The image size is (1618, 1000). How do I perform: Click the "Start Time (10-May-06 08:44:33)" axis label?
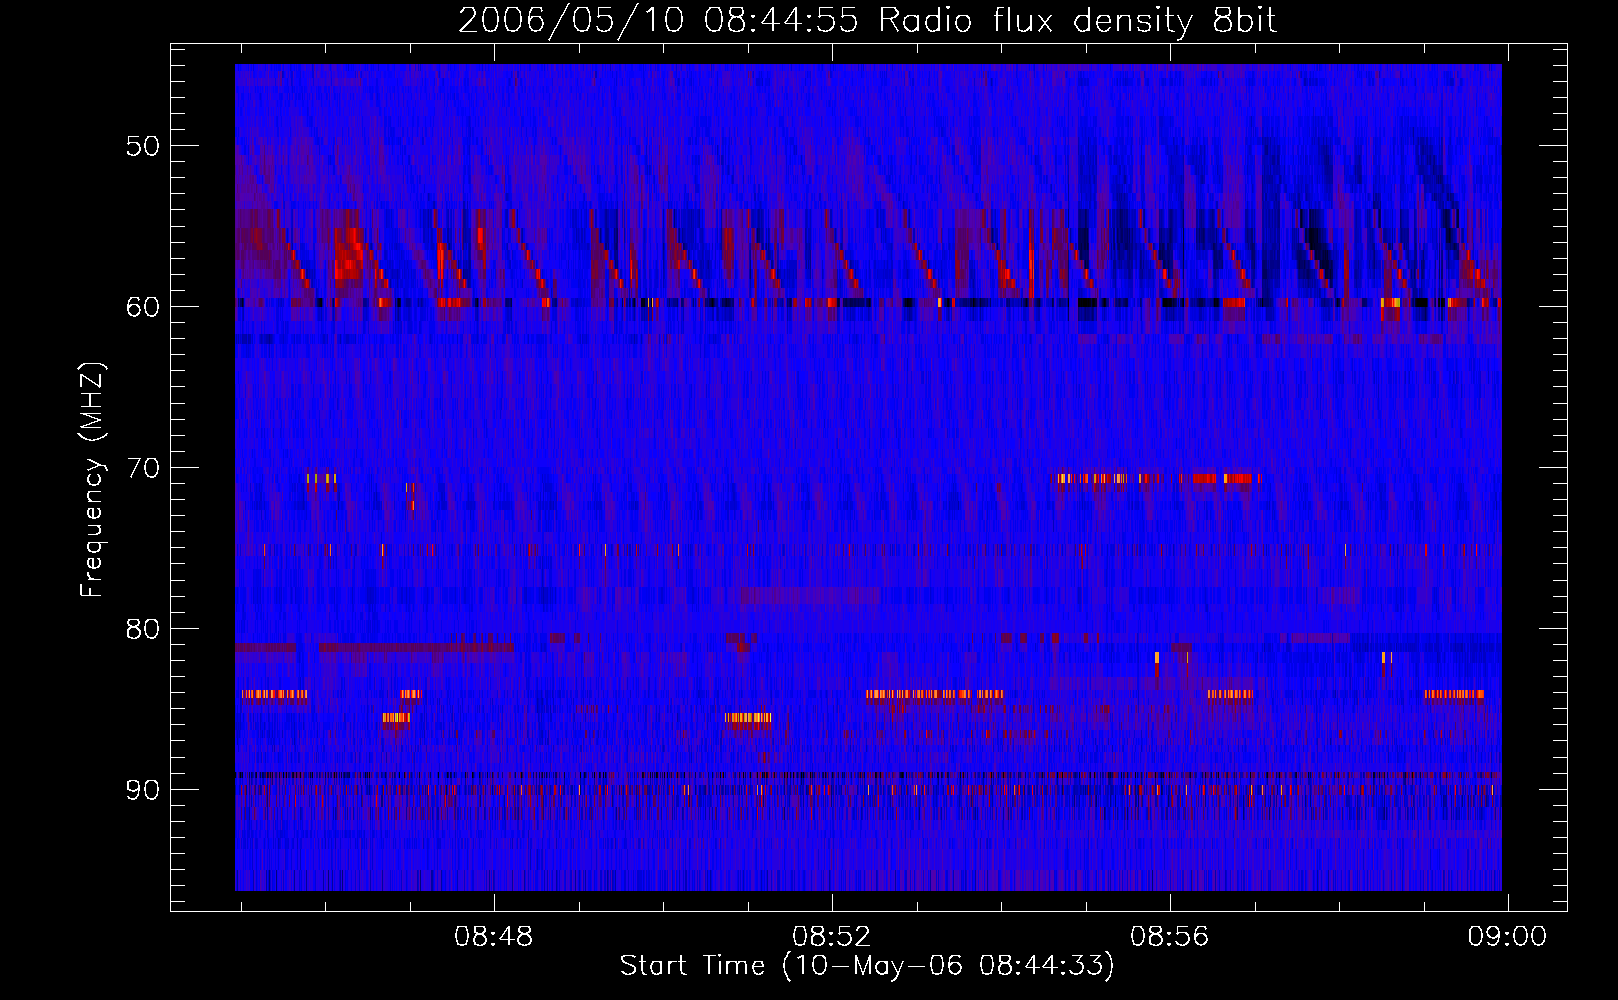click(x=867, y=966)
